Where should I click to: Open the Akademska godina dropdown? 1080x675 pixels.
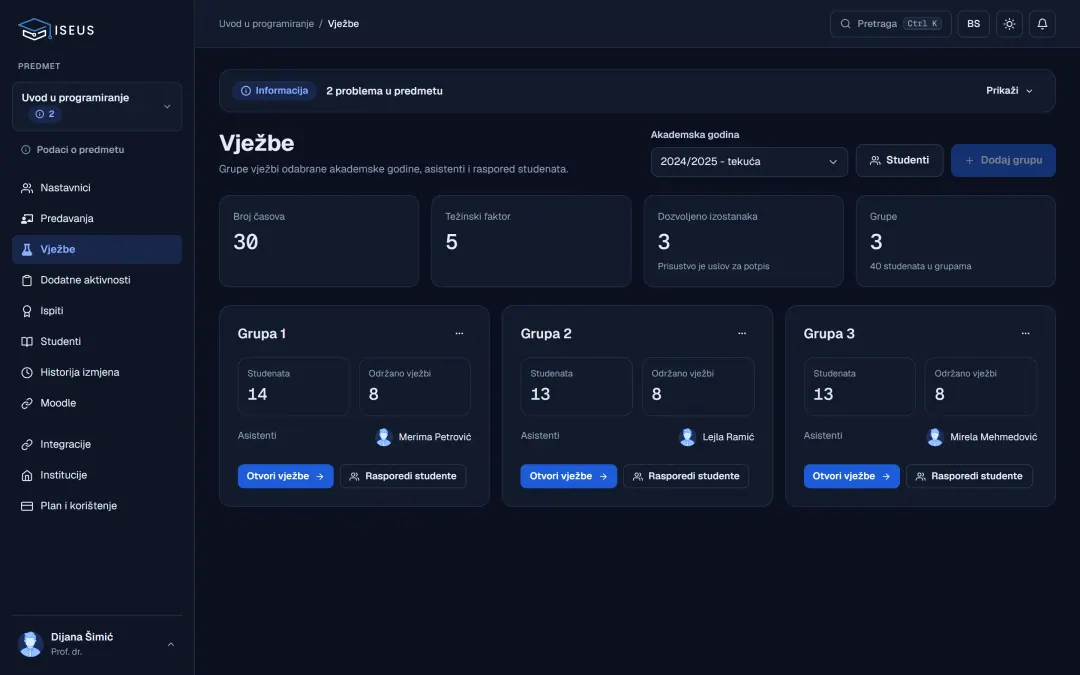[749, 162]
